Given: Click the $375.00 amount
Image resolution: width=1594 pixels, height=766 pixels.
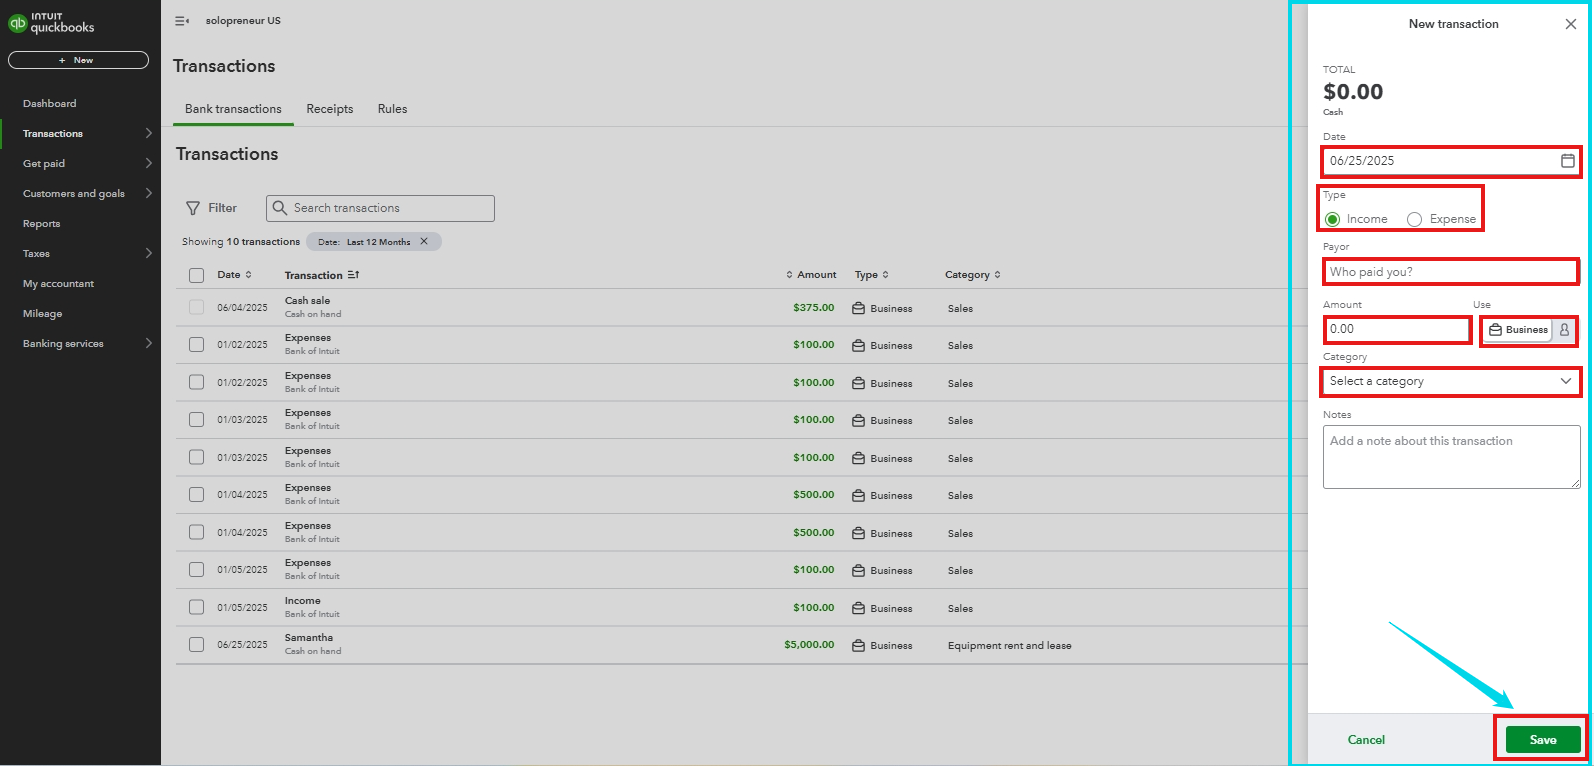Looking at the screenshot, I should click(813, 308).
